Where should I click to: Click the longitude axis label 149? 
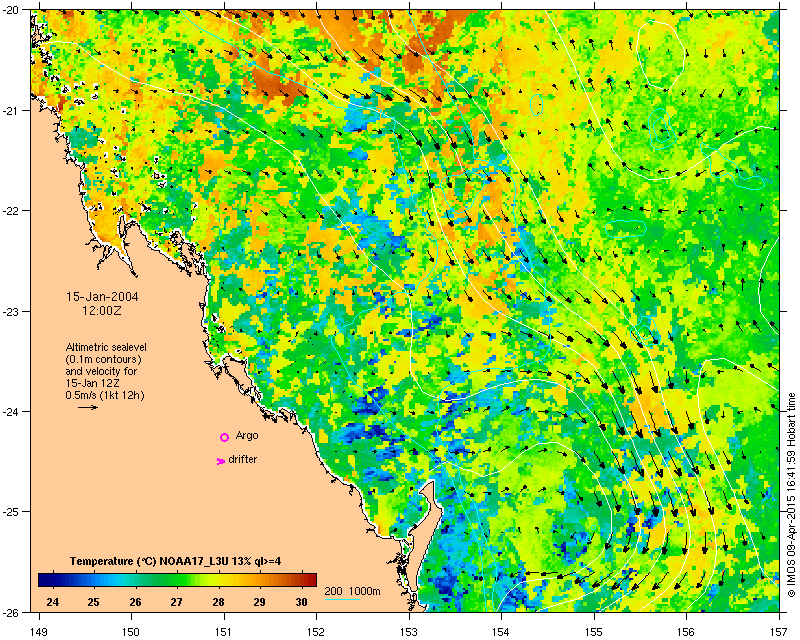[x=39, y=631]
